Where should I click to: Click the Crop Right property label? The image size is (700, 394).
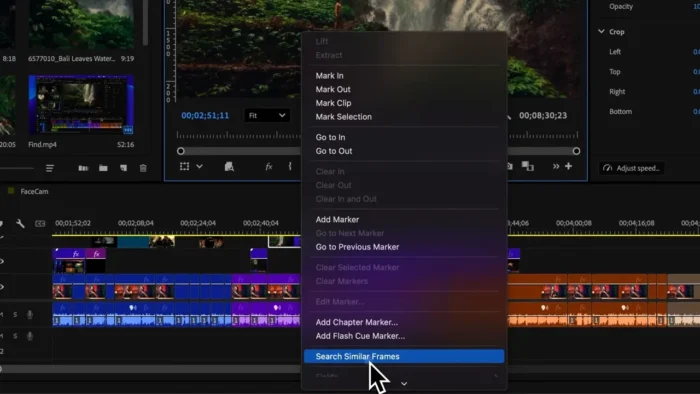click(x=617, y=92)
